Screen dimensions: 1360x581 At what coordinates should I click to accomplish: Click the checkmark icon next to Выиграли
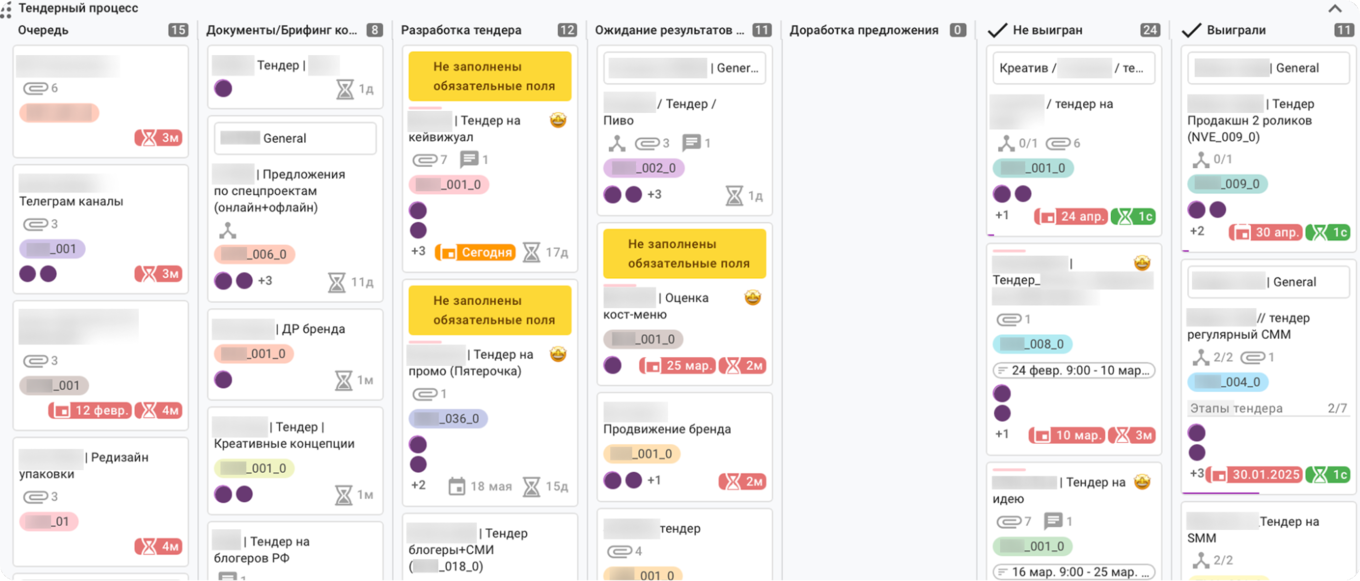click(x=1191, y=30)
